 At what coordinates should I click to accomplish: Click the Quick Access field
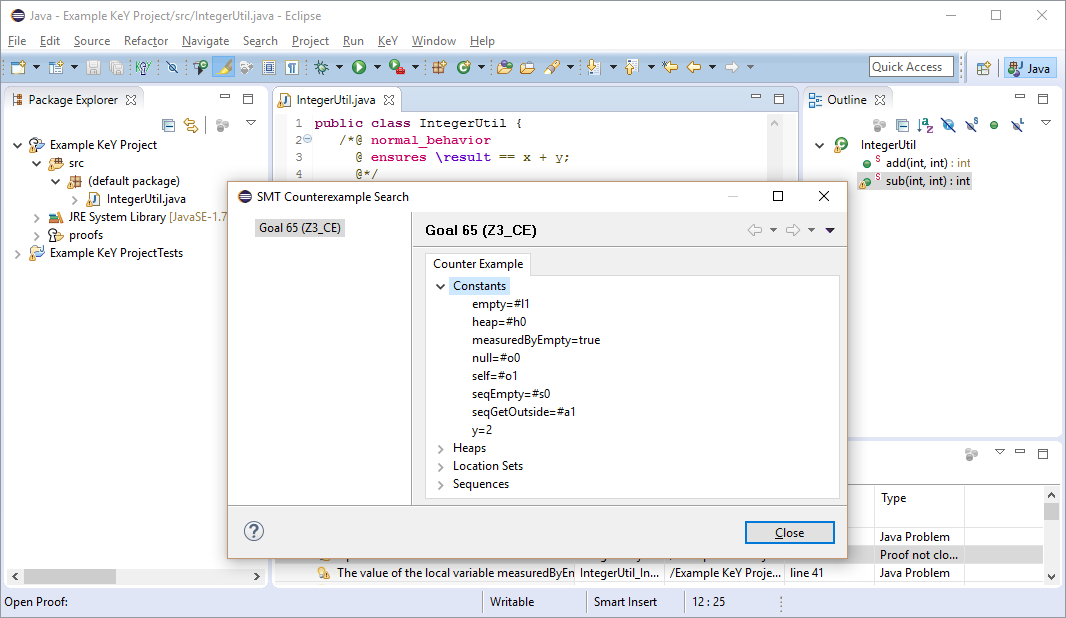(911, 67)
